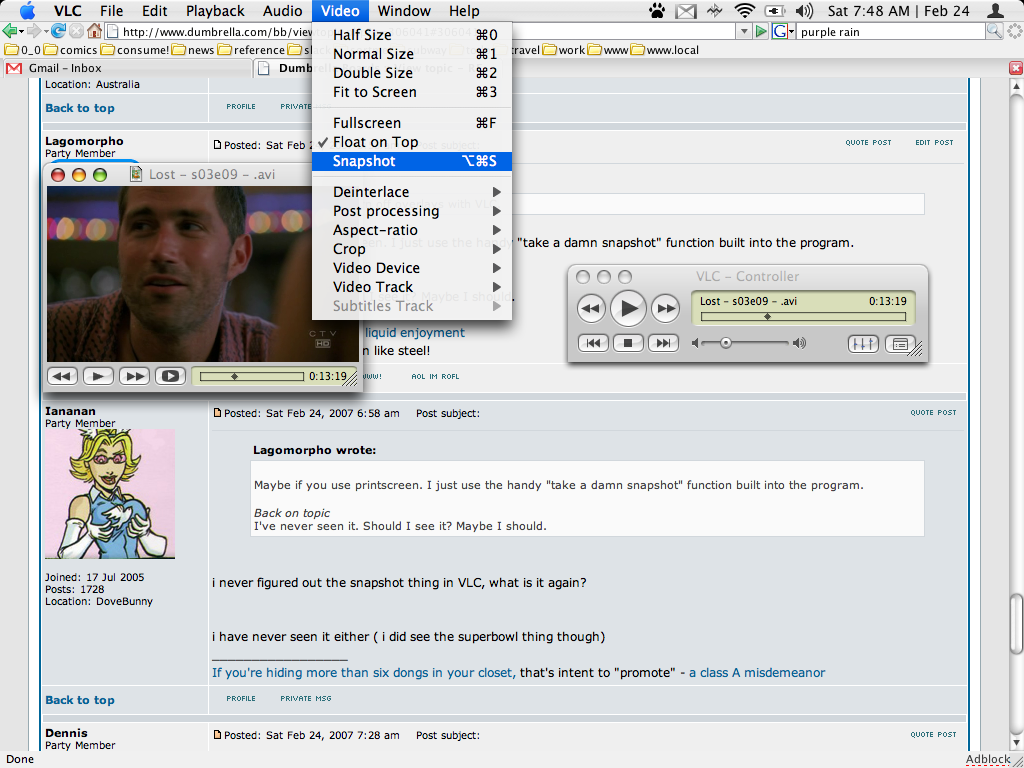The image size is (1024, 768).
Task: Click Back to top link below Iananan's post
Action: pos(80,700)
